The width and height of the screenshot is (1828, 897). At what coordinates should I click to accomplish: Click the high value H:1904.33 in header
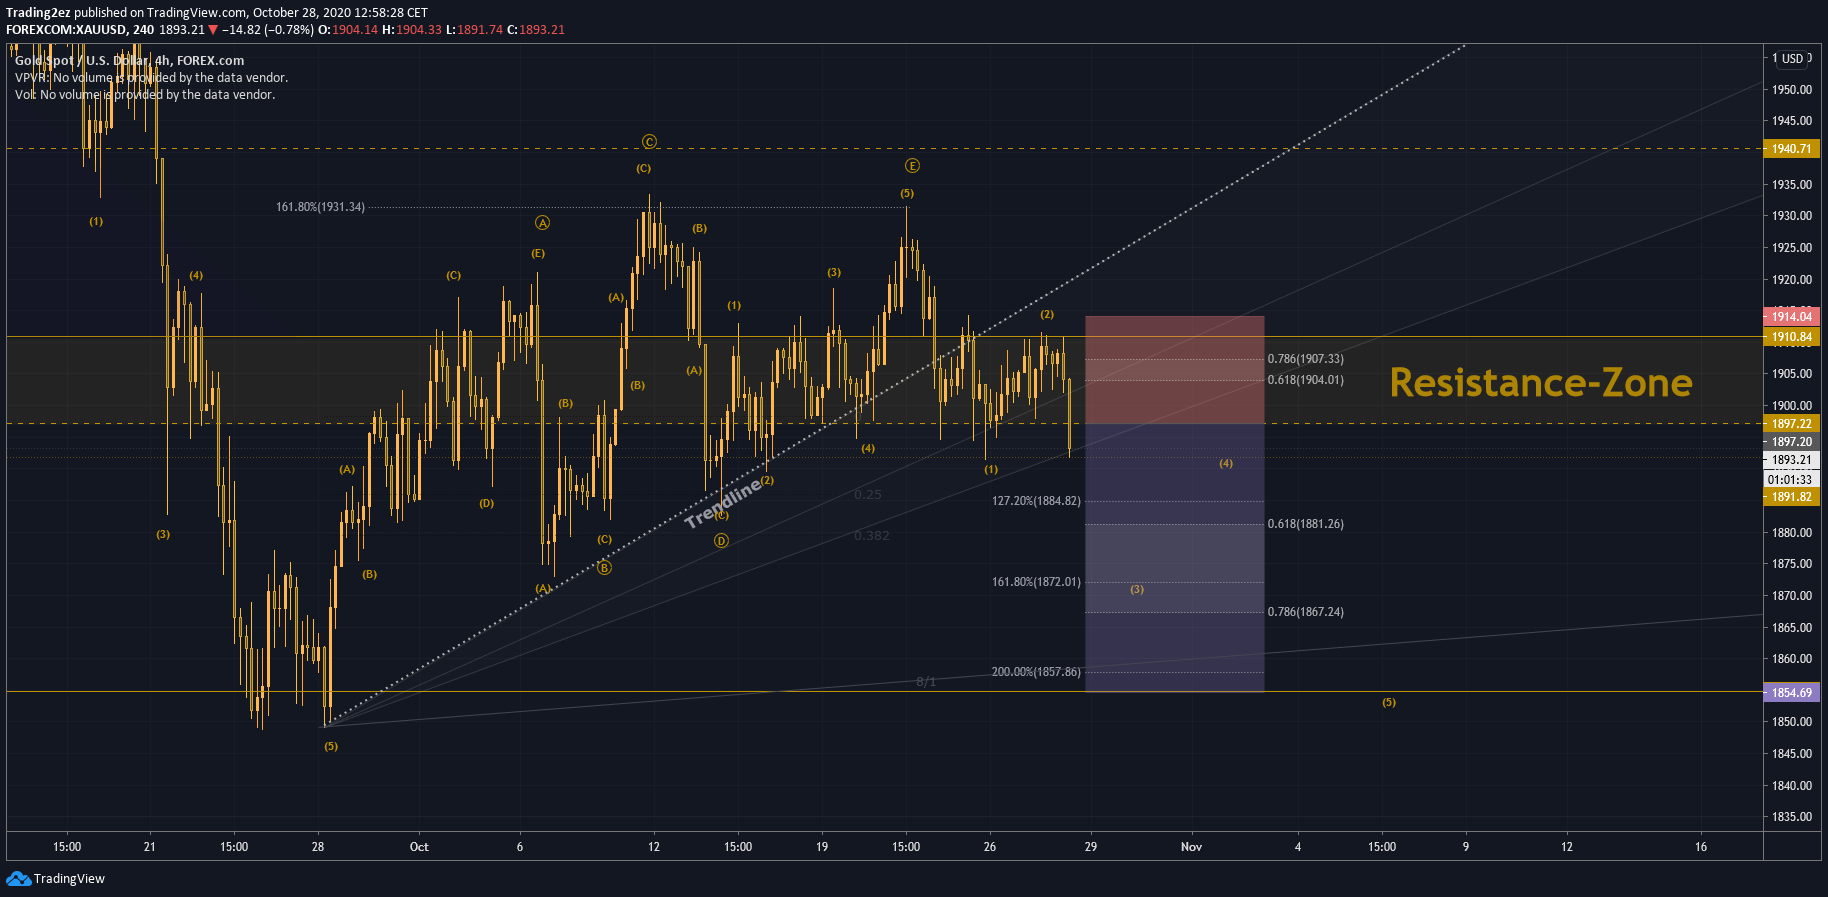click(x=412, y=30)
